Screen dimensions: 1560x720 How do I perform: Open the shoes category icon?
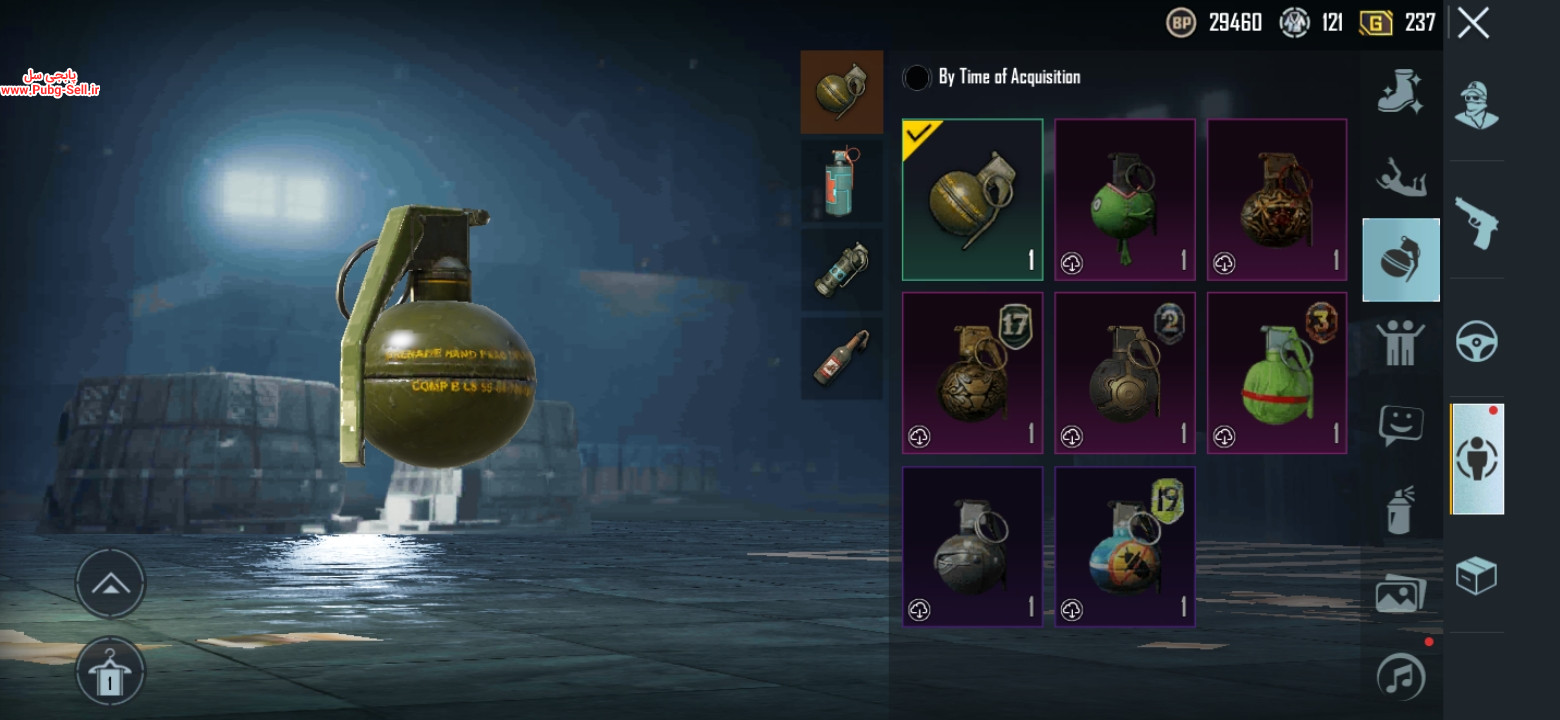pyautogui.click(x=1400, y=92)
